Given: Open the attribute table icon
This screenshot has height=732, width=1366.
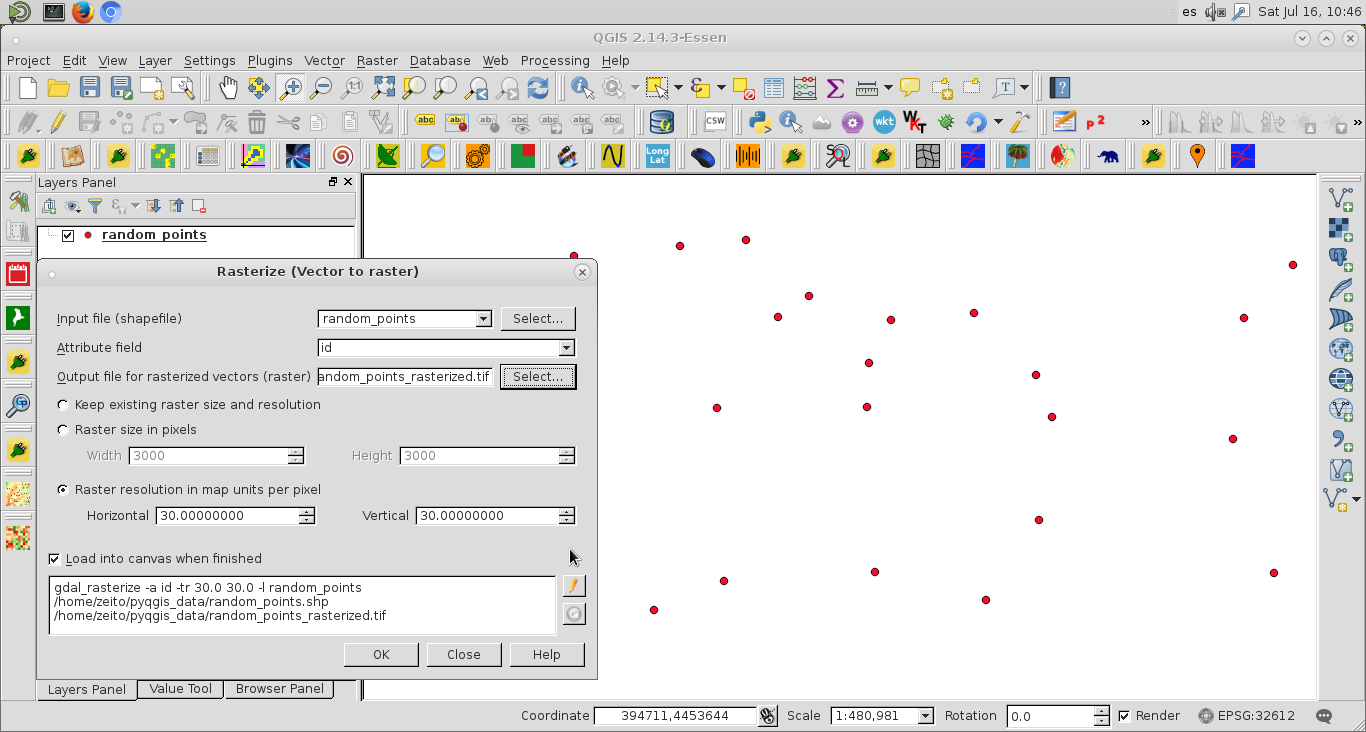Looking at the screenshot, I should (773, 88).
